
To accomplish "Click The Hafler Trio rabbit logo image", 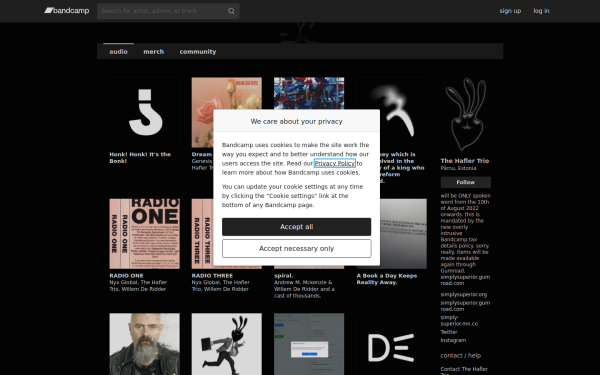I will coord(465,114).
